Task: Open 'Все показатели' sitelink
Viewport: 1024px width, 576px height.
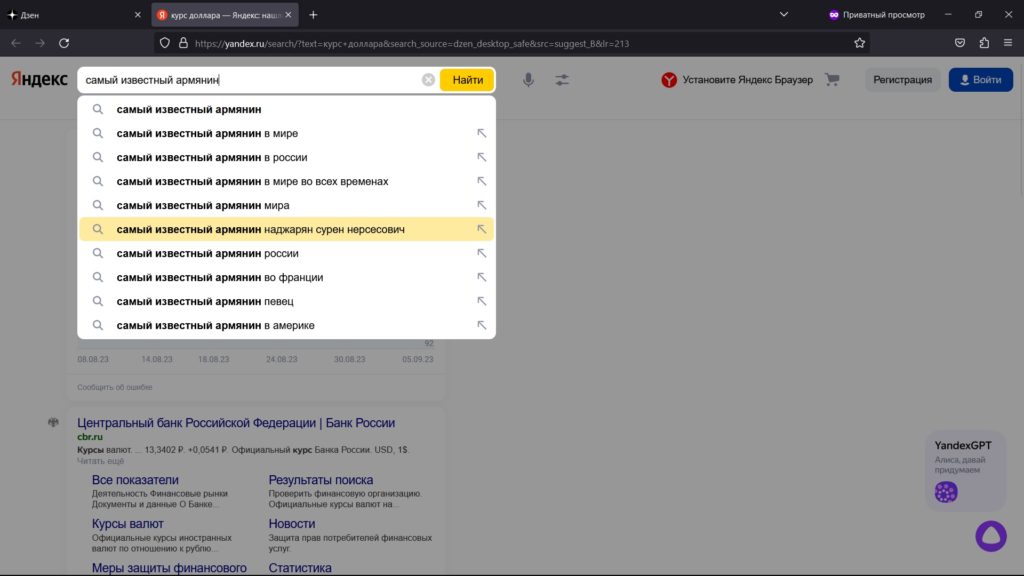Action: pos(135,480)
